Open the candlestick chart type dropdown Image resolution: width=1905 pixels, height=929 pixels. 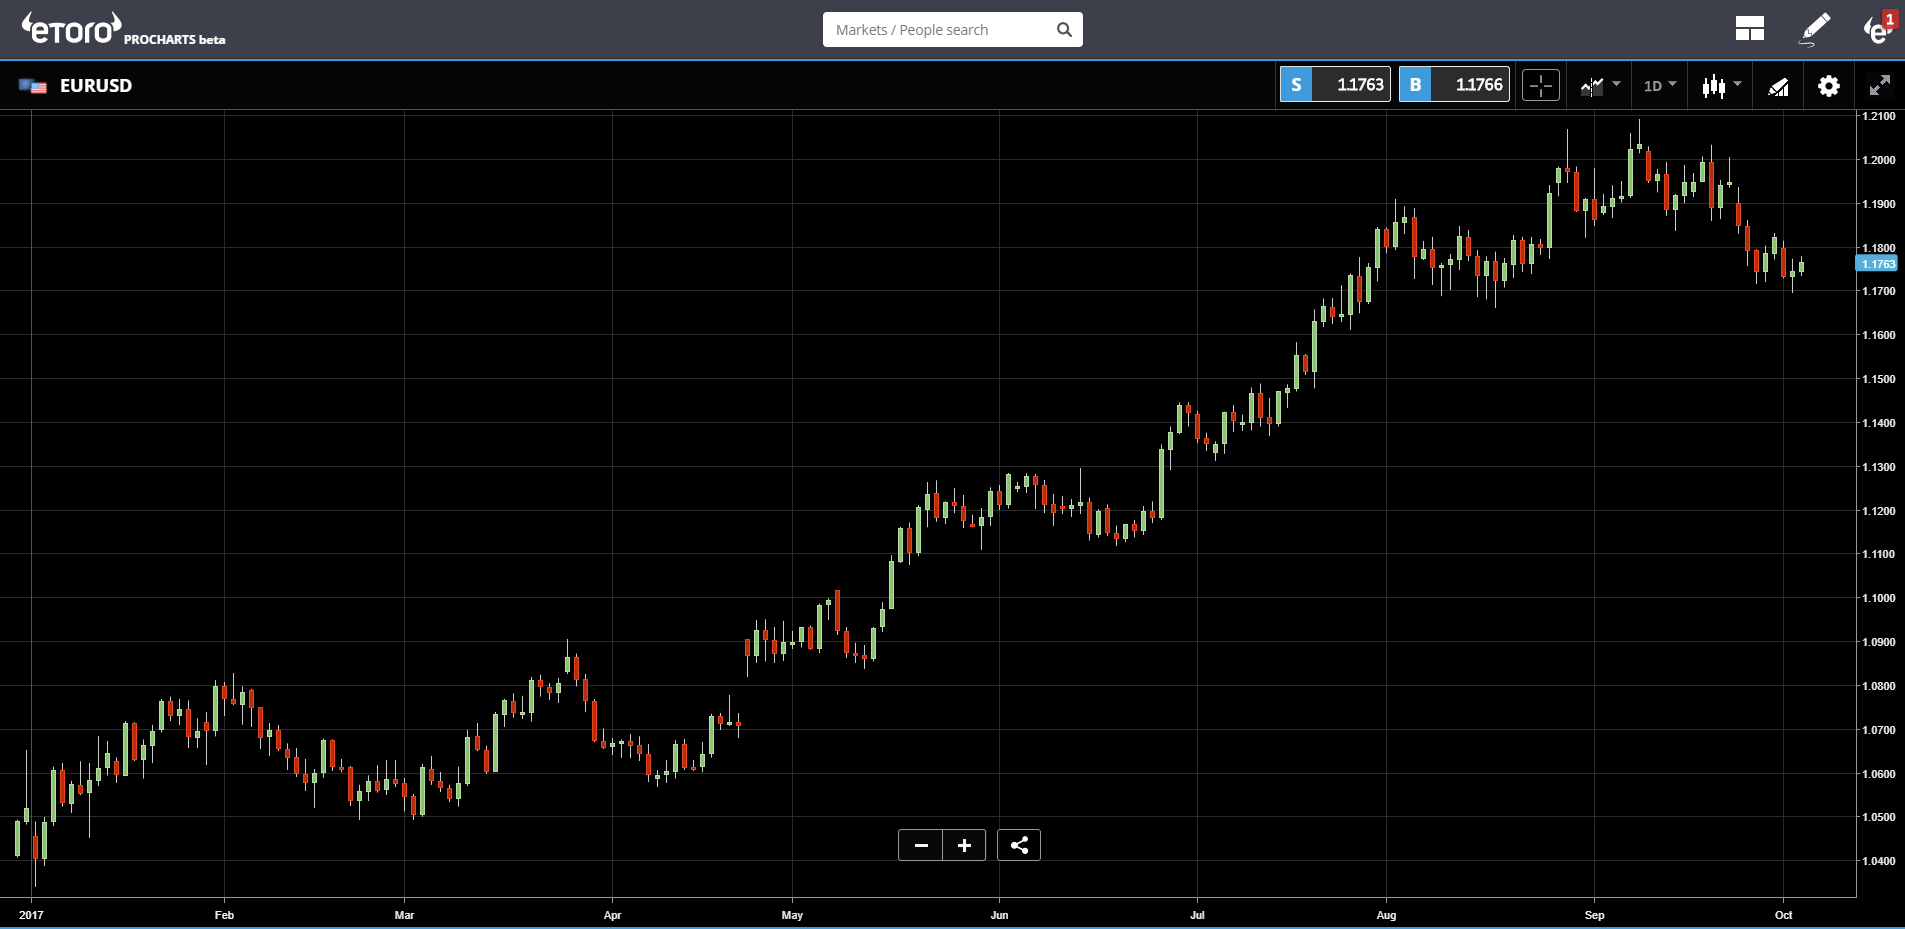point(1721,86)
